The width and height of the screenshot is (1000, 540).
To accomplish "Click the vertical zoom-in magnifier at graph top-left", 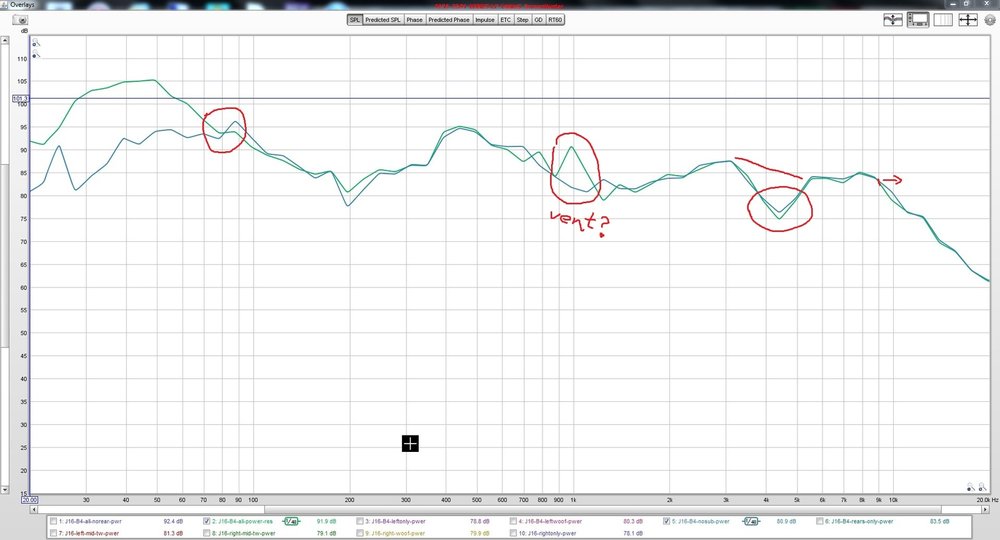I will (x=36, y=43).
